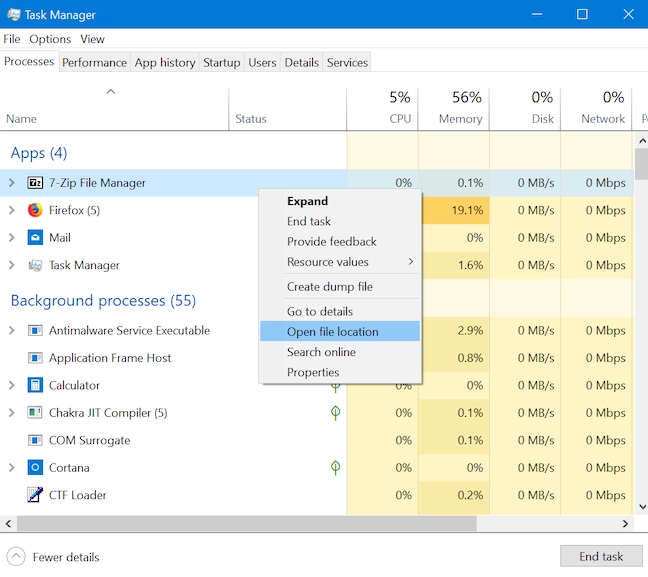648x577 pixels.
Task: Select Open file location
Action: (x=339, y=331)
